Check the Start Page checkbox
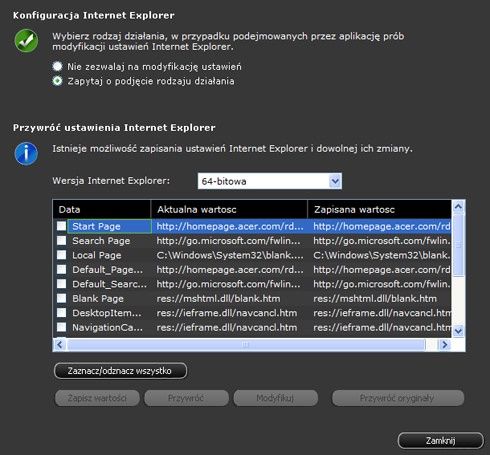Image resolution: width=490 pixels, height=455 pixels. click(61, 226)
